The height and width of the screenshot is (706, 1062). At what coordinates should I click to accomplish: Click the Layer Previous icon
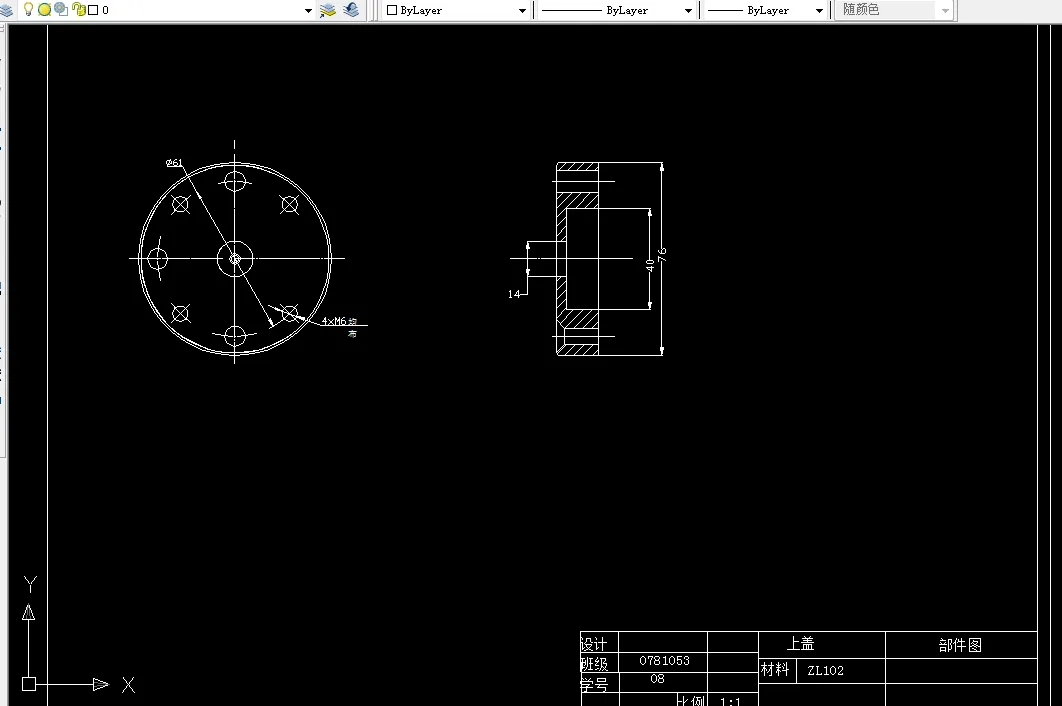pos(351,10)
